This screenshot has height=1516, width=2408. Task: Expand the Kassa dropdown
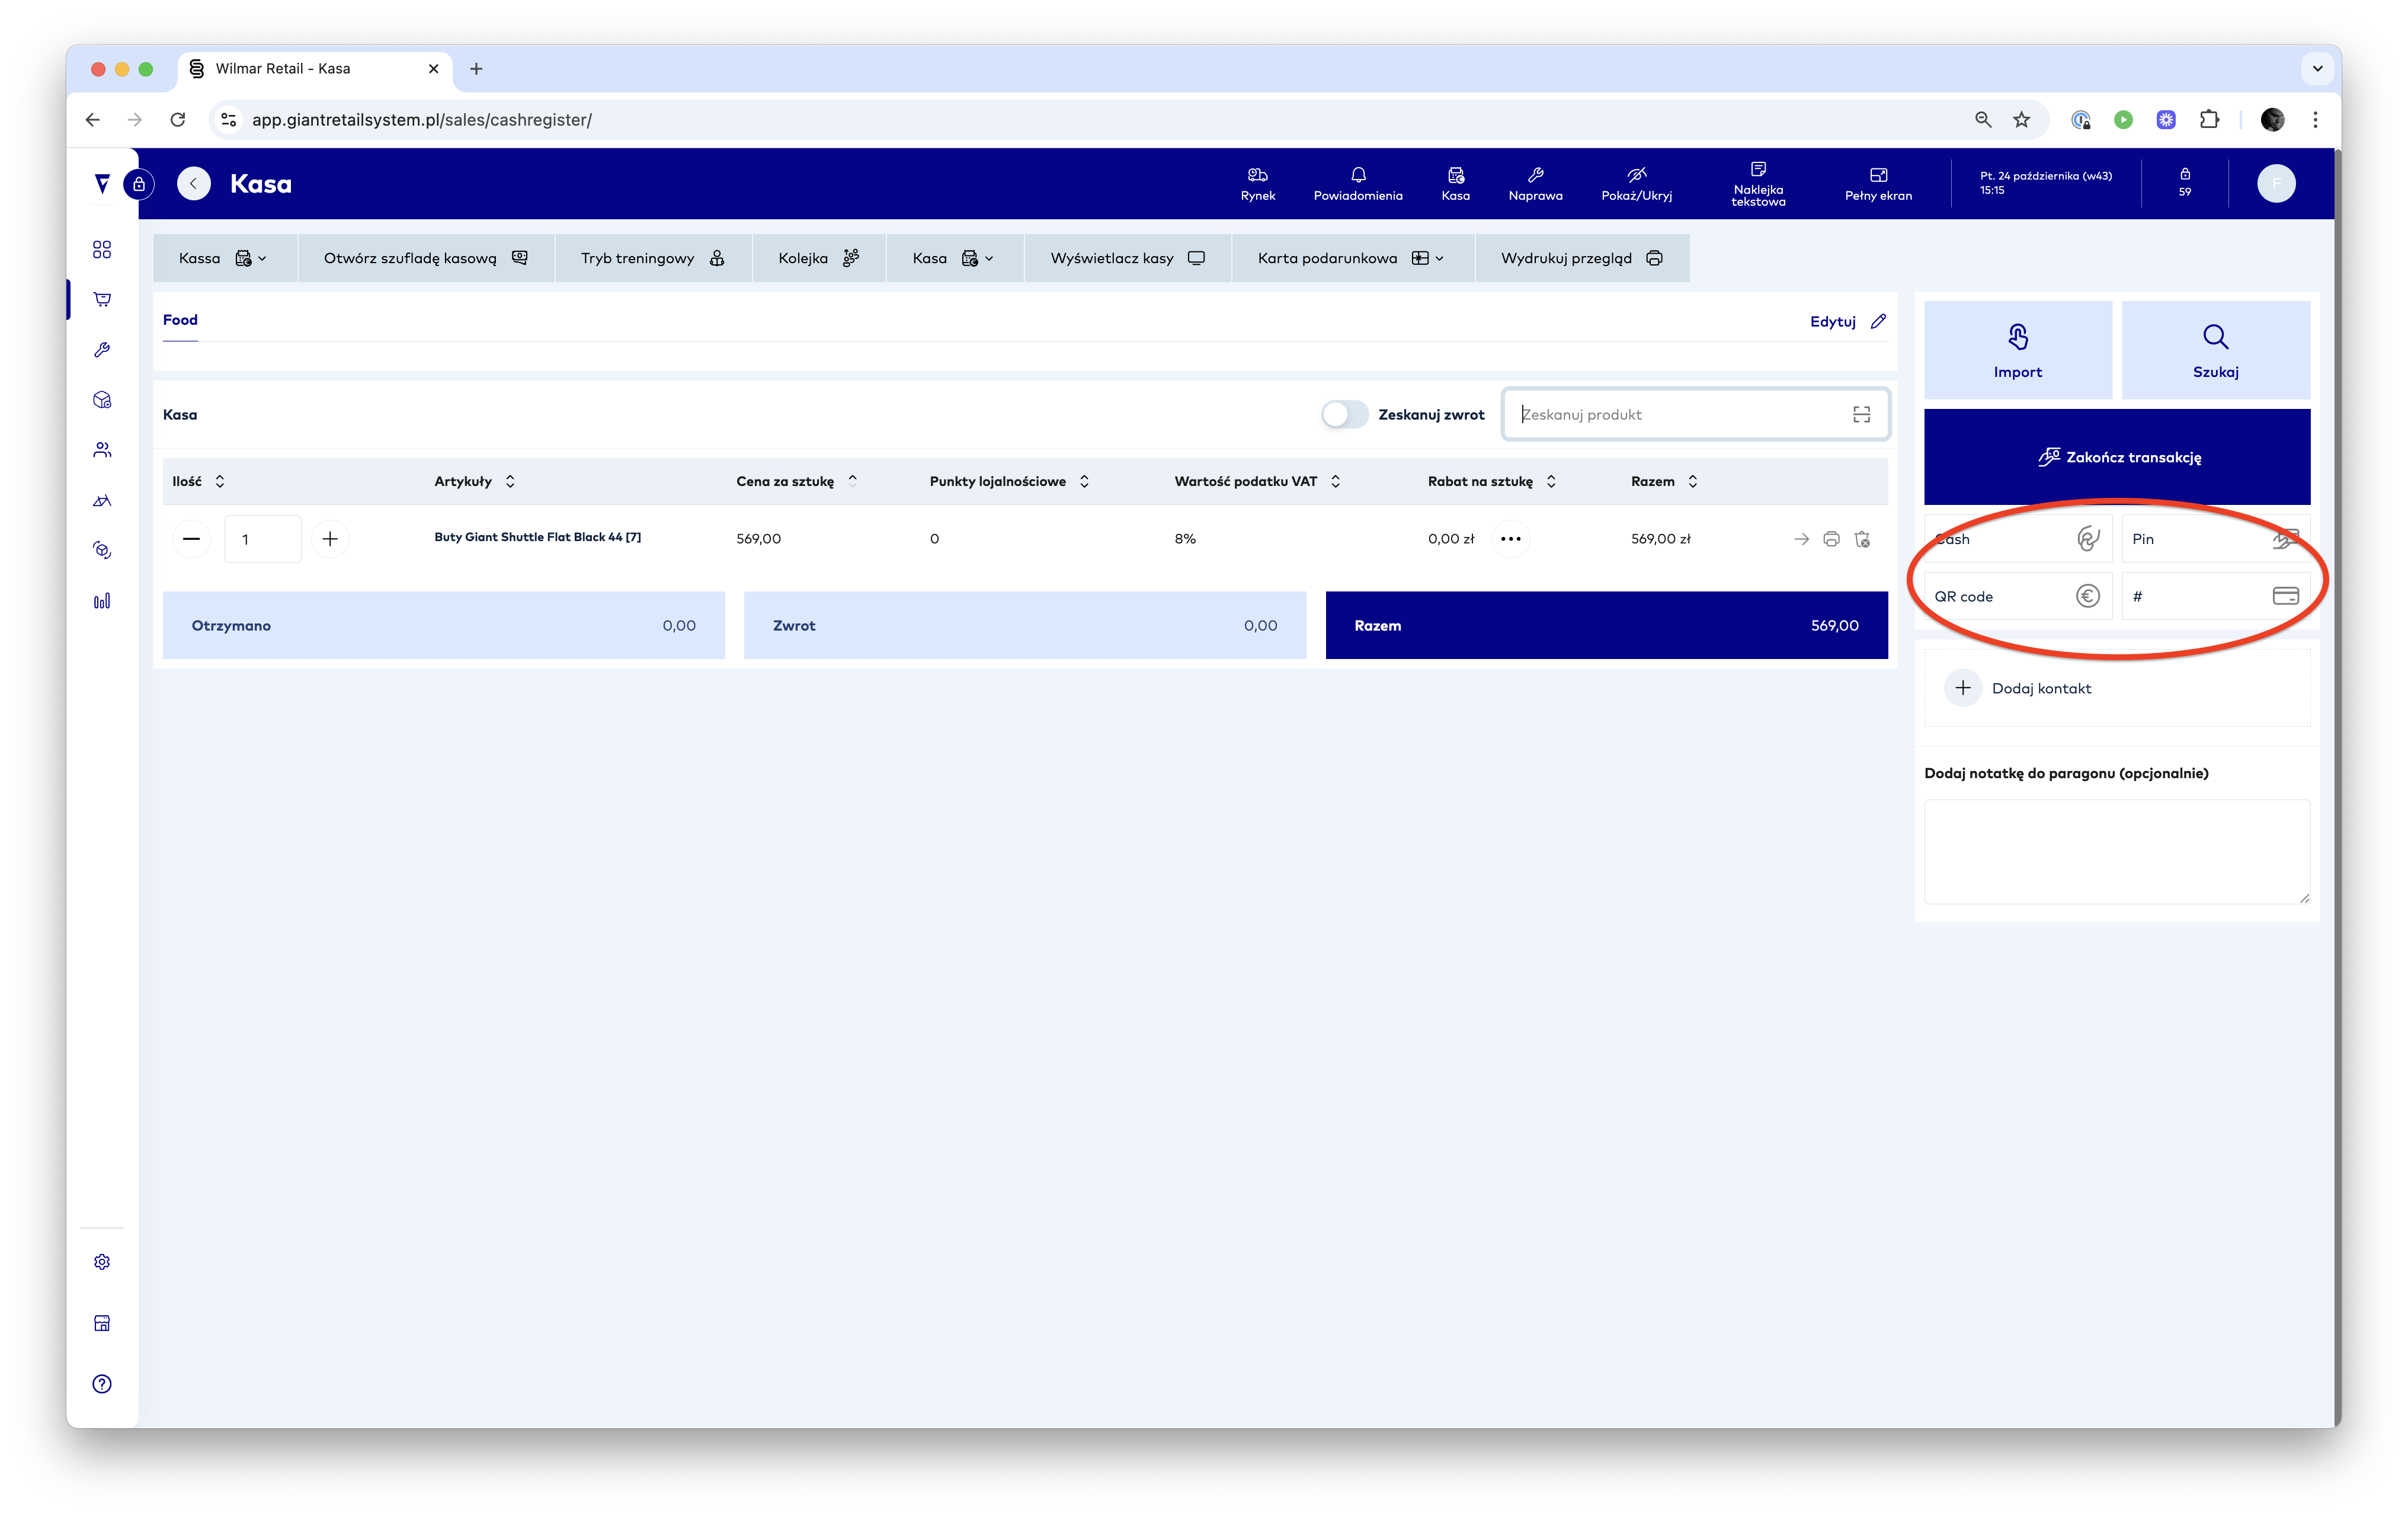223,258
